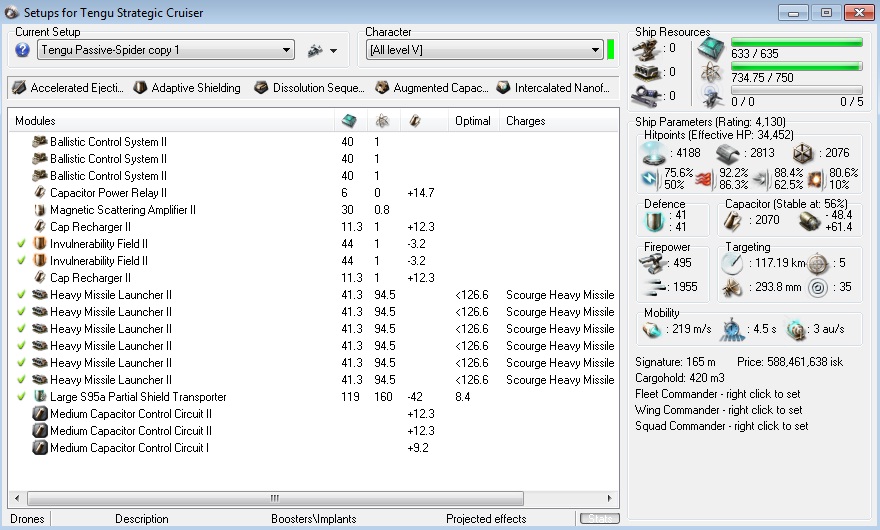880x530 pixels.
Task: Click the Stats button
Action: click(x=599, y=519)
